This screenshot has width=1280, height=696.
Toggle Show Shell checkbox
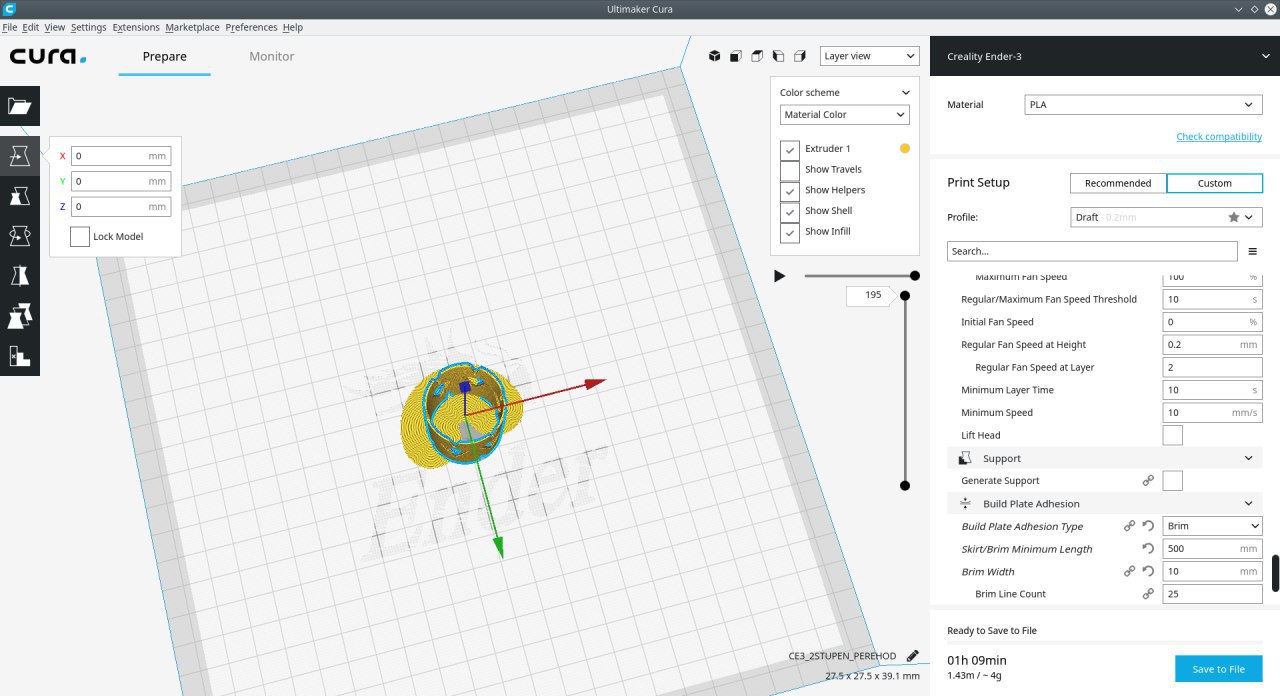pos(790,211)
